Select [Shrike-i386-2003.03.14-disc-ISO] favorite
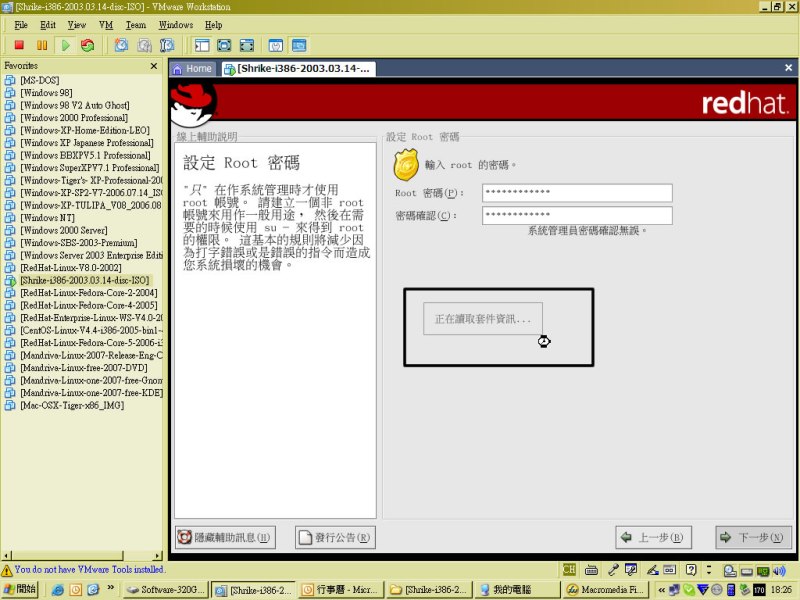 tap(85, 280)
